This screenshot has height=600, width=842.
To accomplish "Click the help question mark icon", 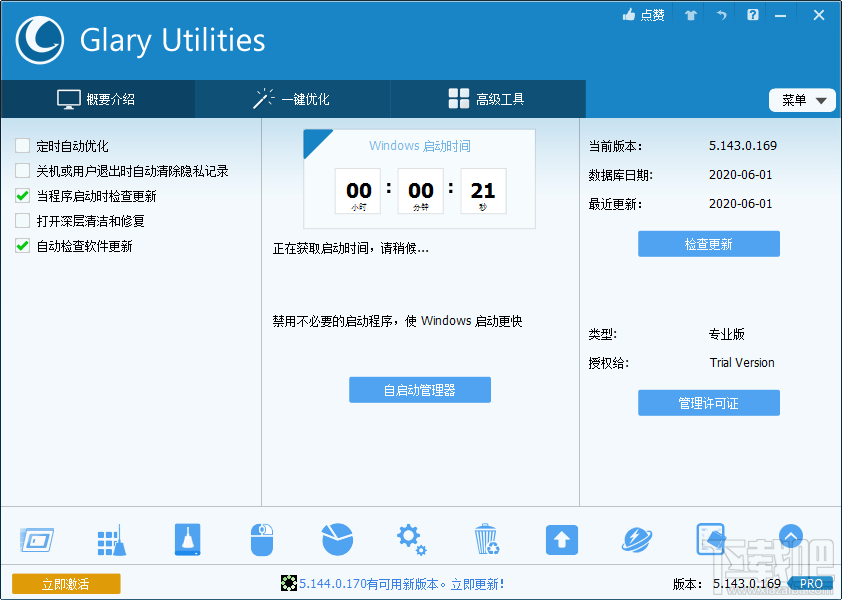I will tap(753, 15).
